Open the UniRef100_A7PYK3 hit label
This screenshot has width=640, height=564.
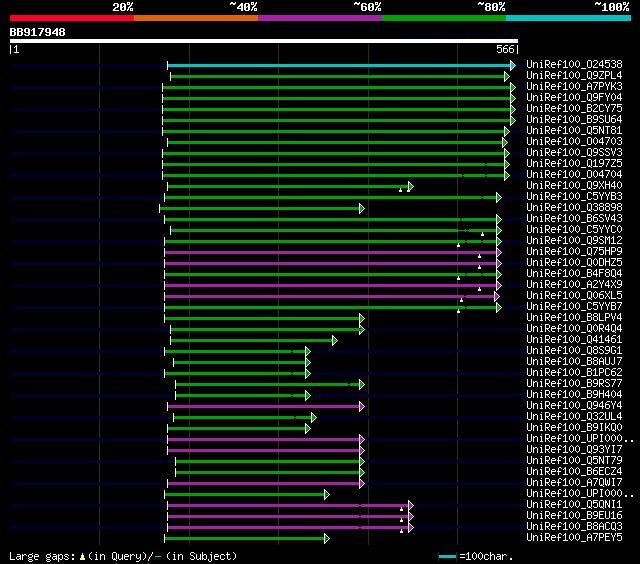[574, 87]
